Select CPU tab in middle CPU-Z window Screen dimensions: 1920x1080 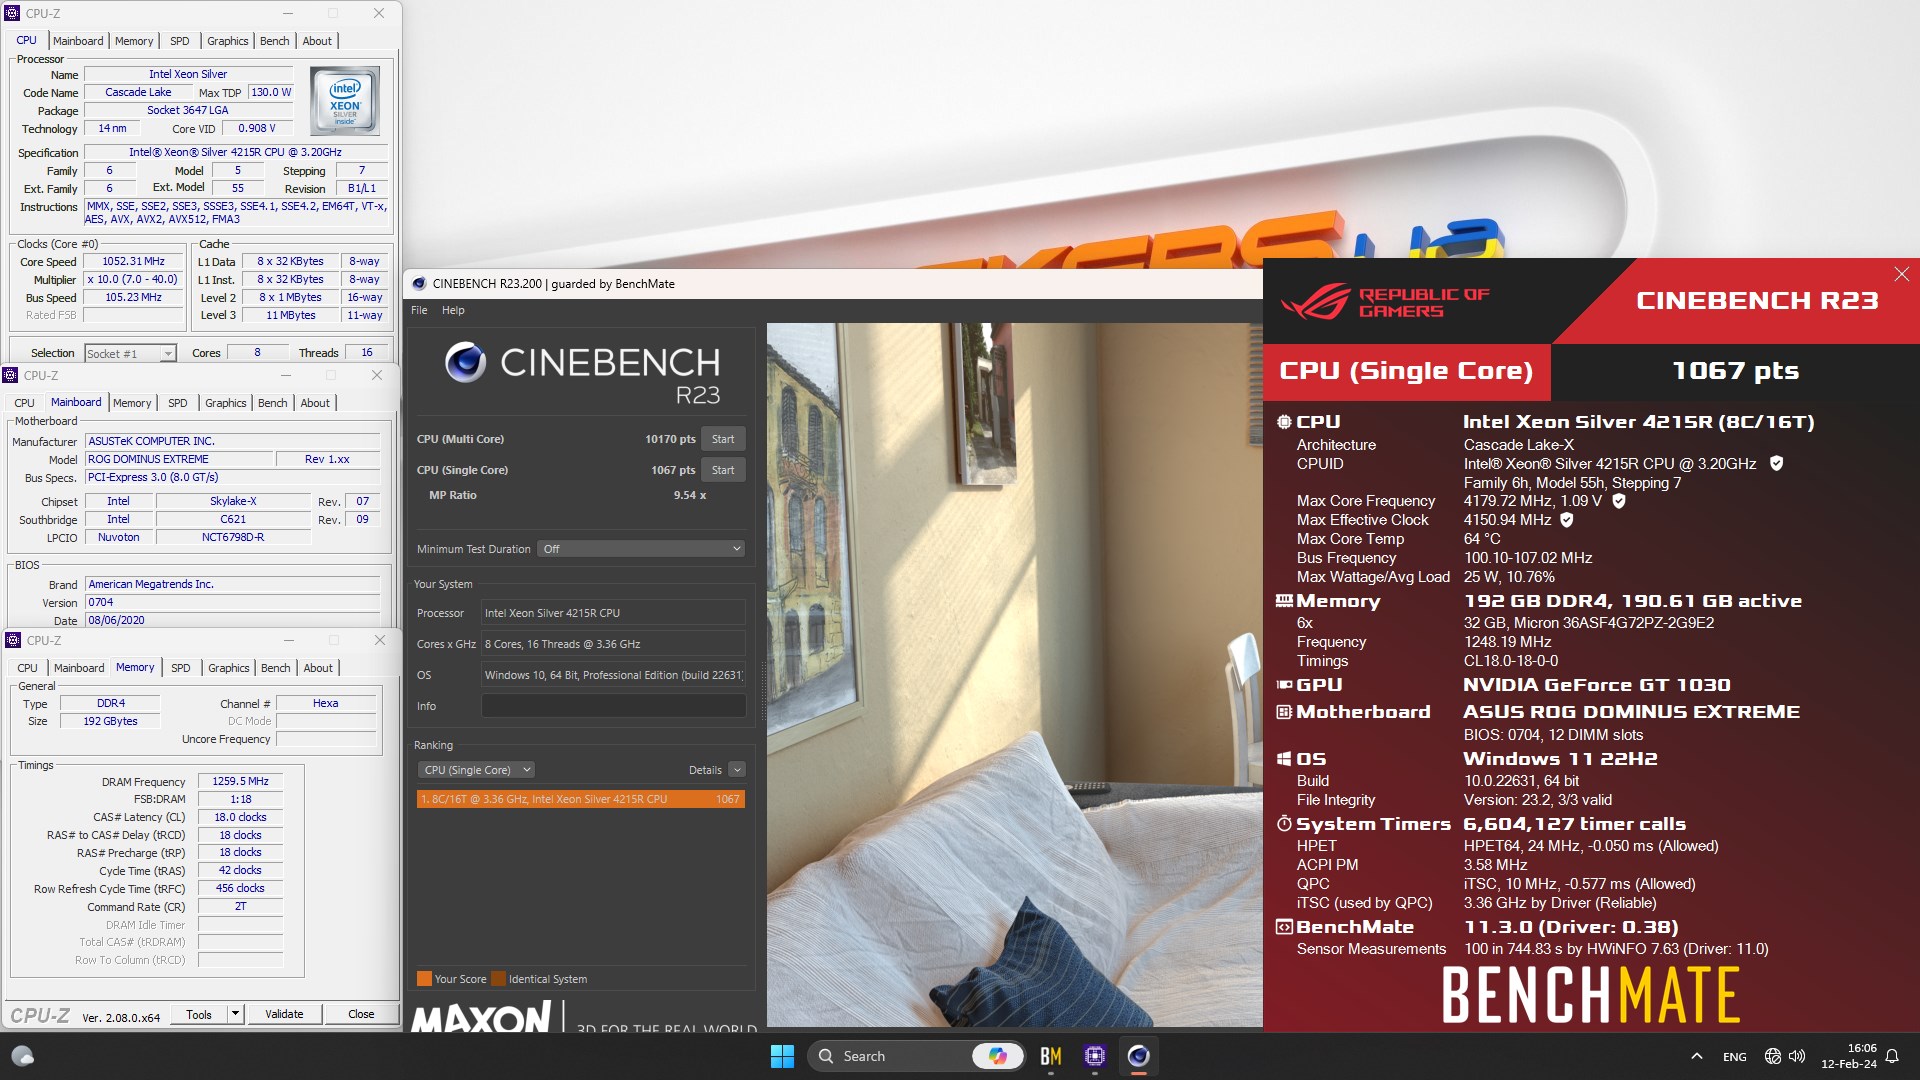(24, 403)
